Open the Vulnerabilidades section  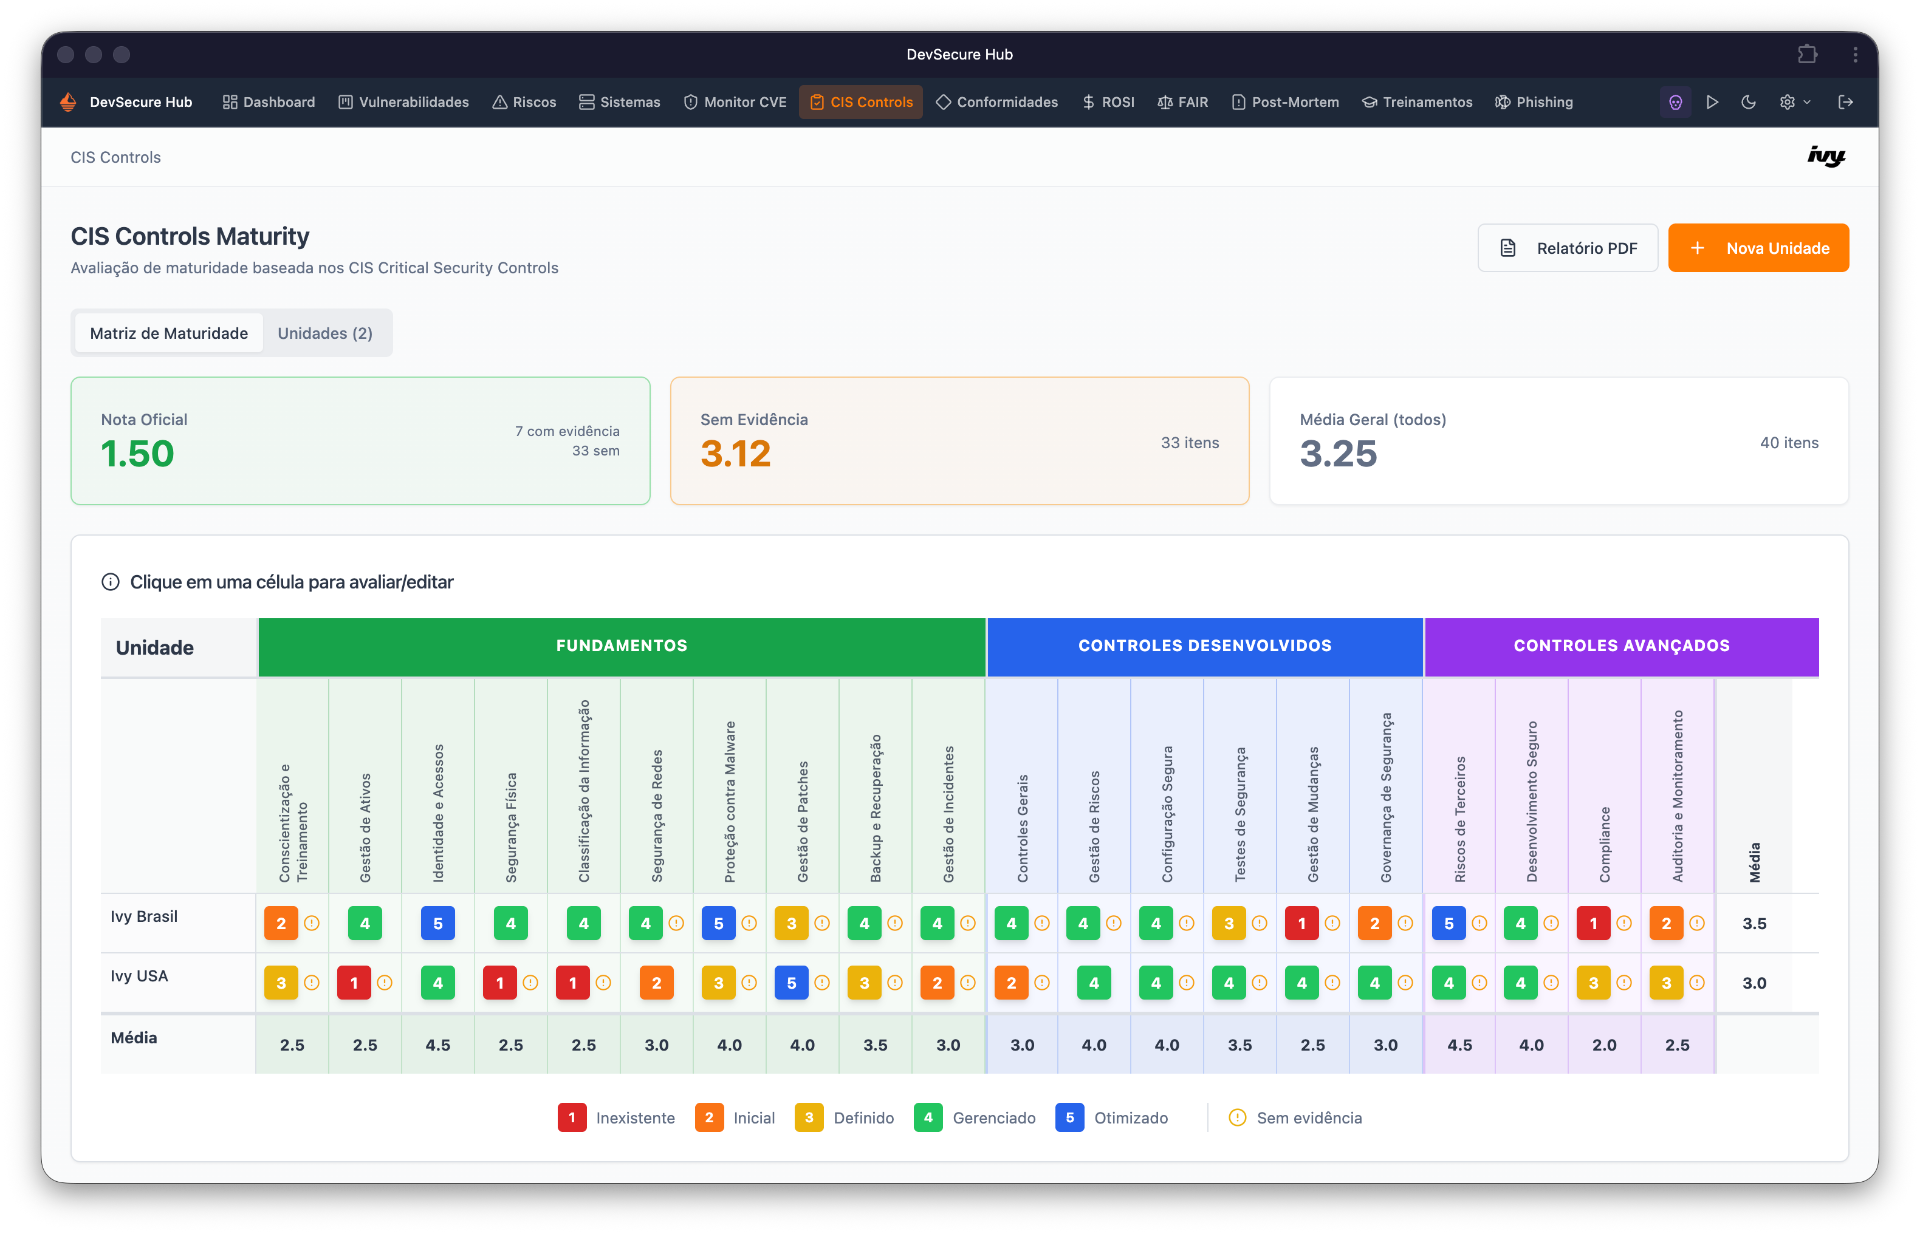pyautogui.click(x=404, y=102)
